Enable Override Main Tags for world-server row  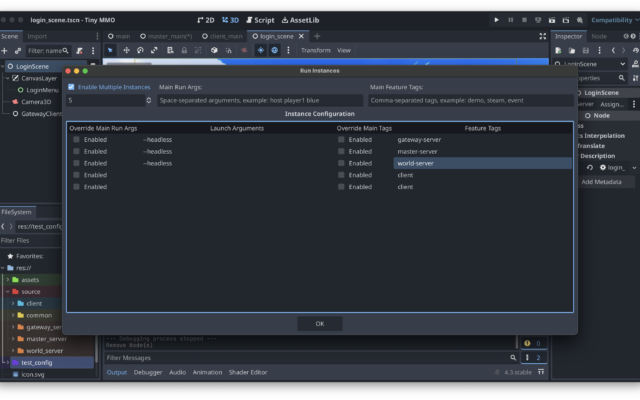pyautogui.click(x=341, y=163)
